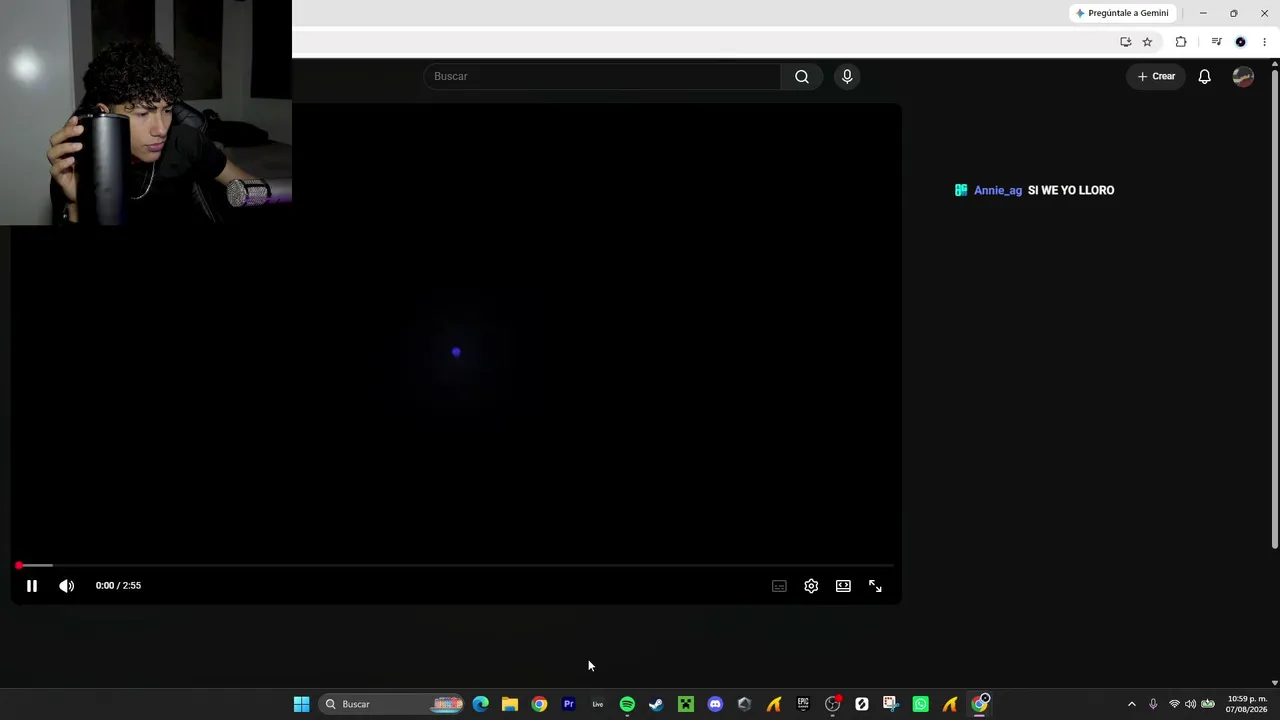This screenshot has height=720, width=1280.
Task: Show hidden system tray icons
Action: [1132, 704]
